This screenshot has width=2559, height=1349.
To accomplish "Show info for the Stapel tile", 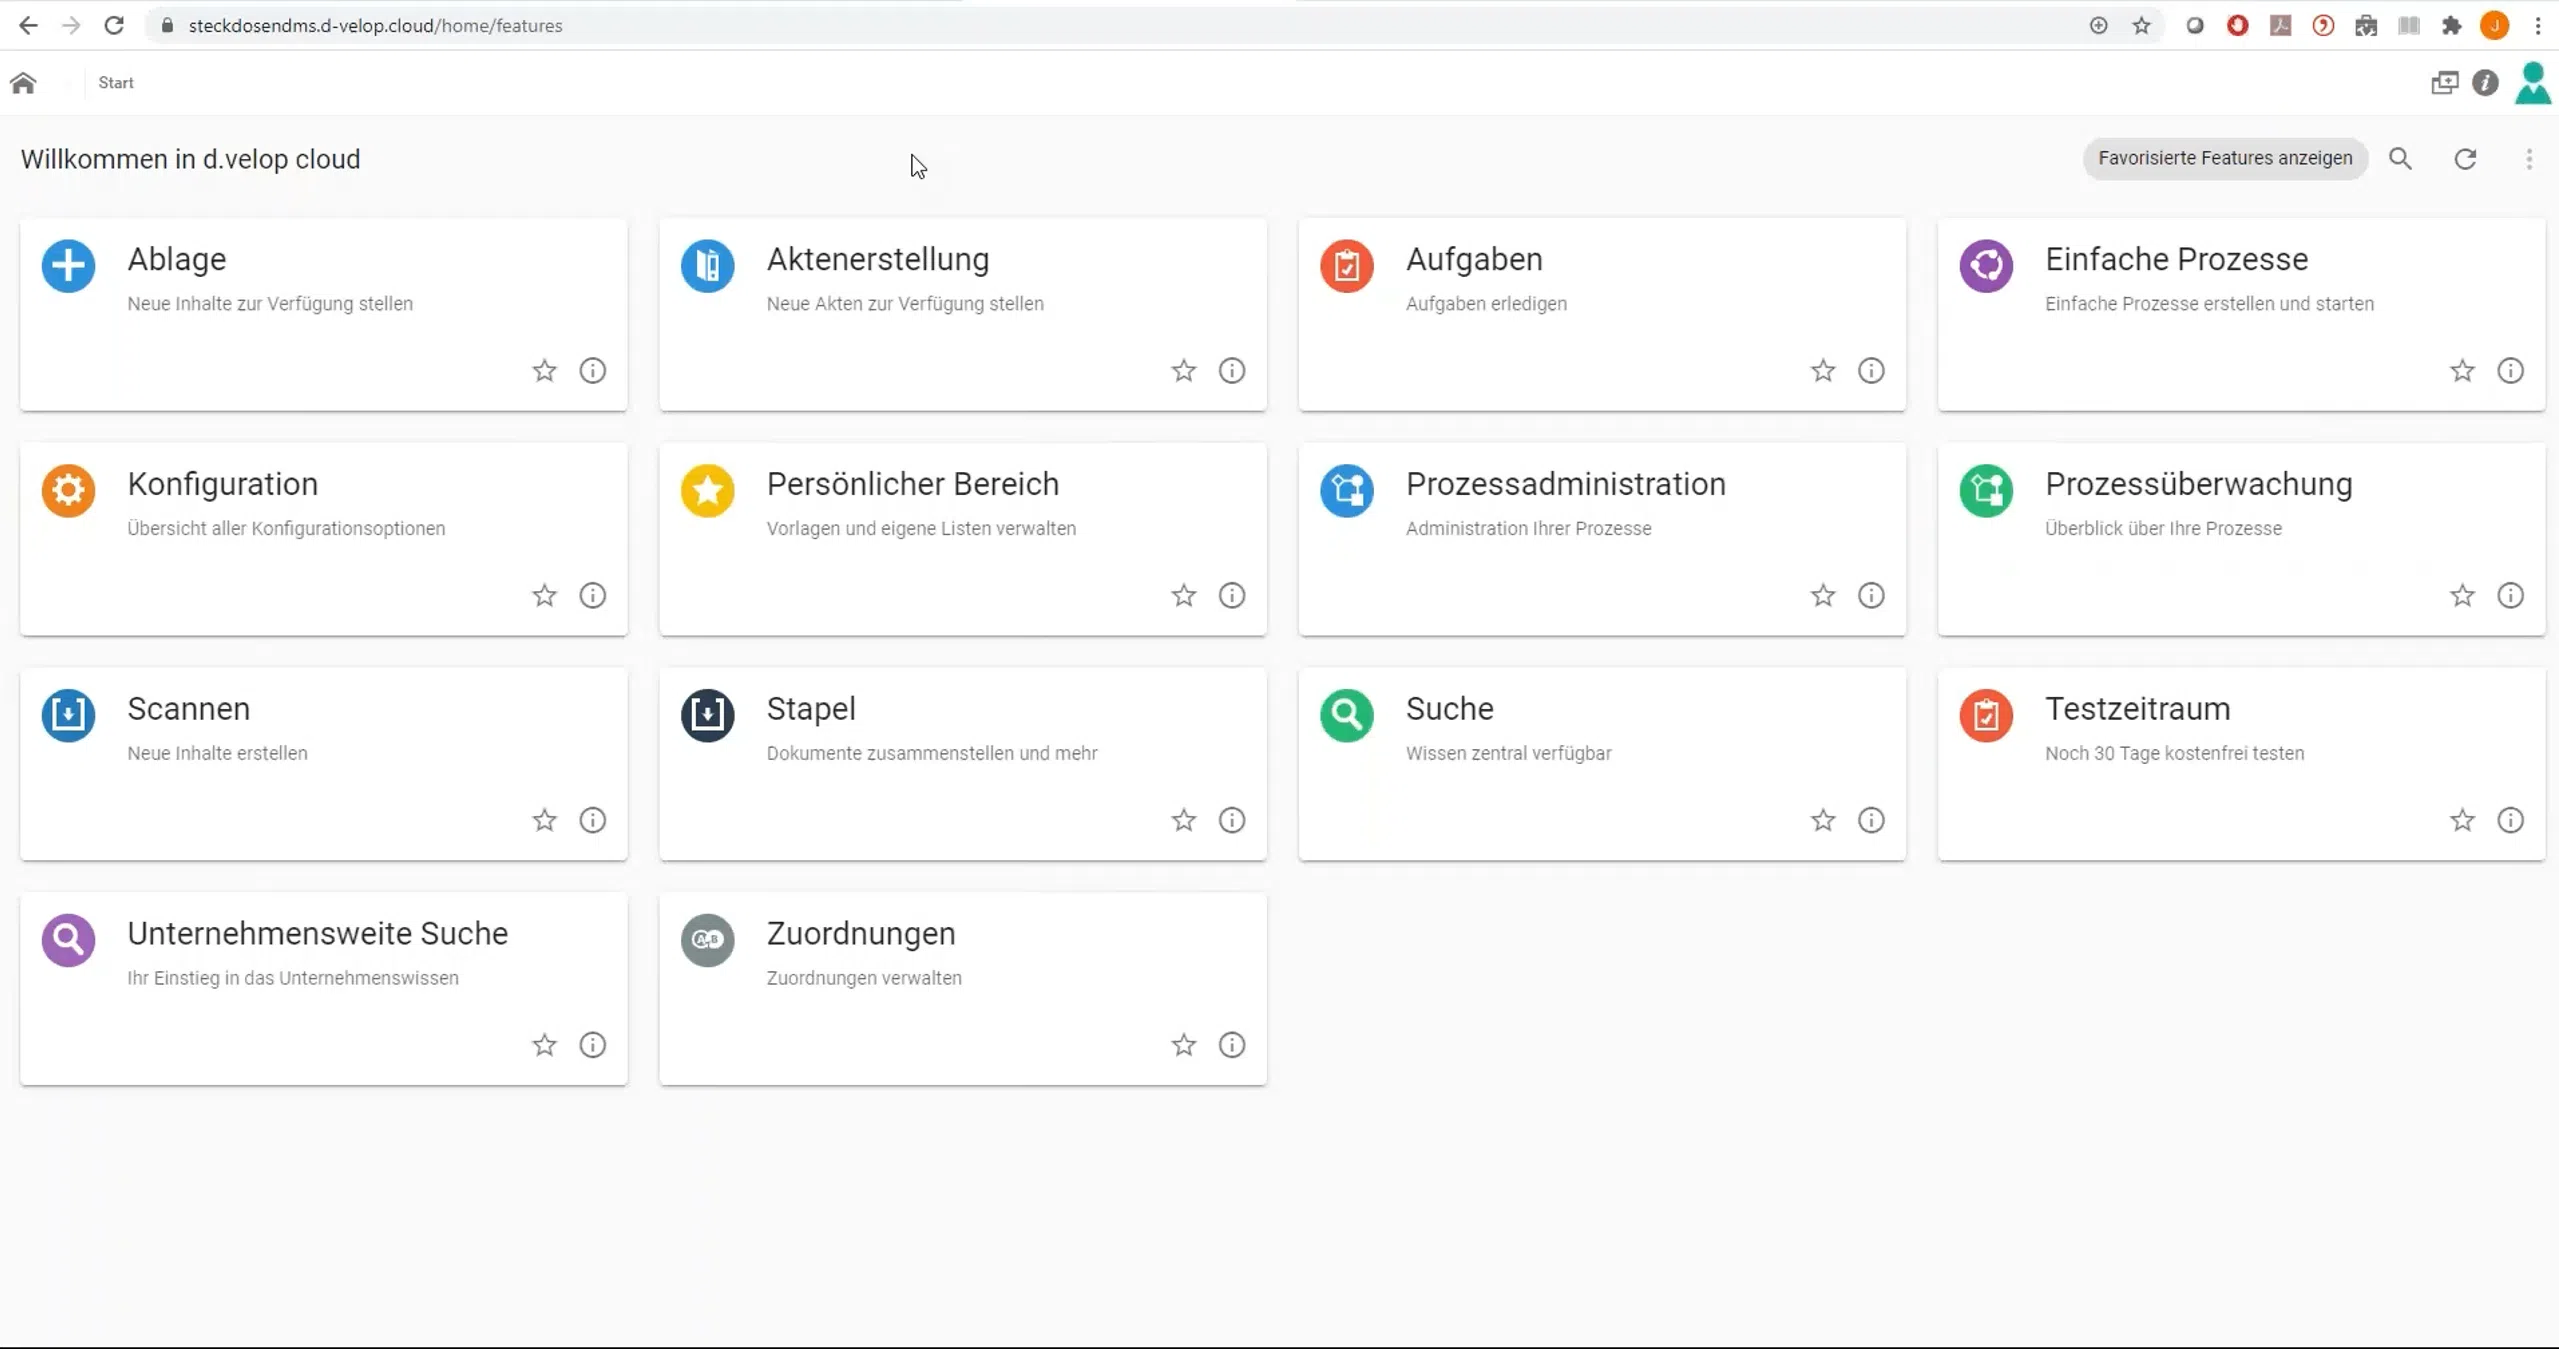I will pyautogui.click(x=1232, y=821).
